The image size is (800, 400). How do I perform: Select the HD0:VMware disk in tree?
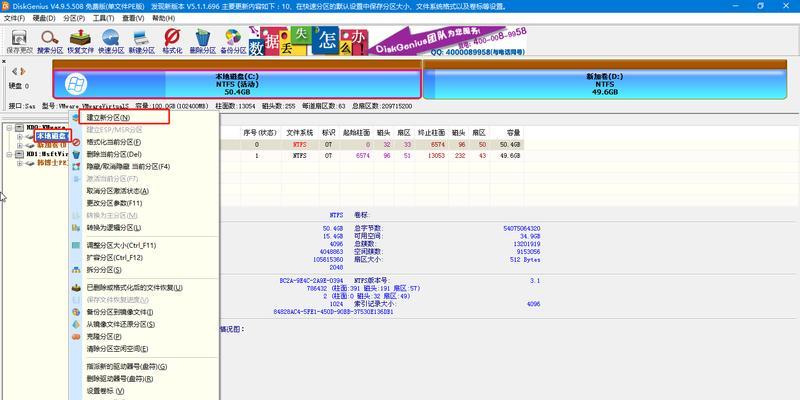[x=45, y=128]
